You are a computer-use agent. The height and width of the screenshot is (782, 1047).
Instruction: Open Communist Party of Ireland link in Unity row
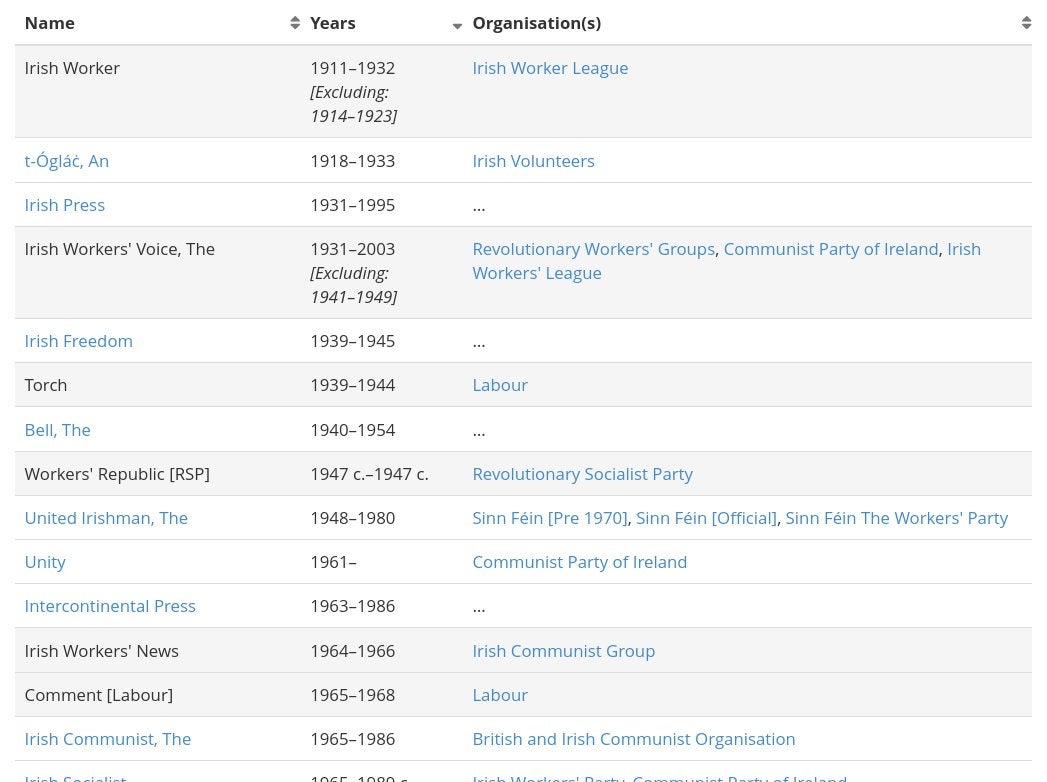pyautogui.click(x=580, y=562)
